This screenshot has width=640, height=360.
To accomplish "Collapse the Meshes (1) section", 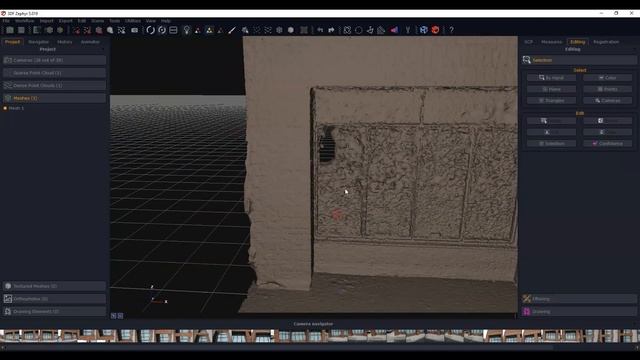I will coord(54,98).
